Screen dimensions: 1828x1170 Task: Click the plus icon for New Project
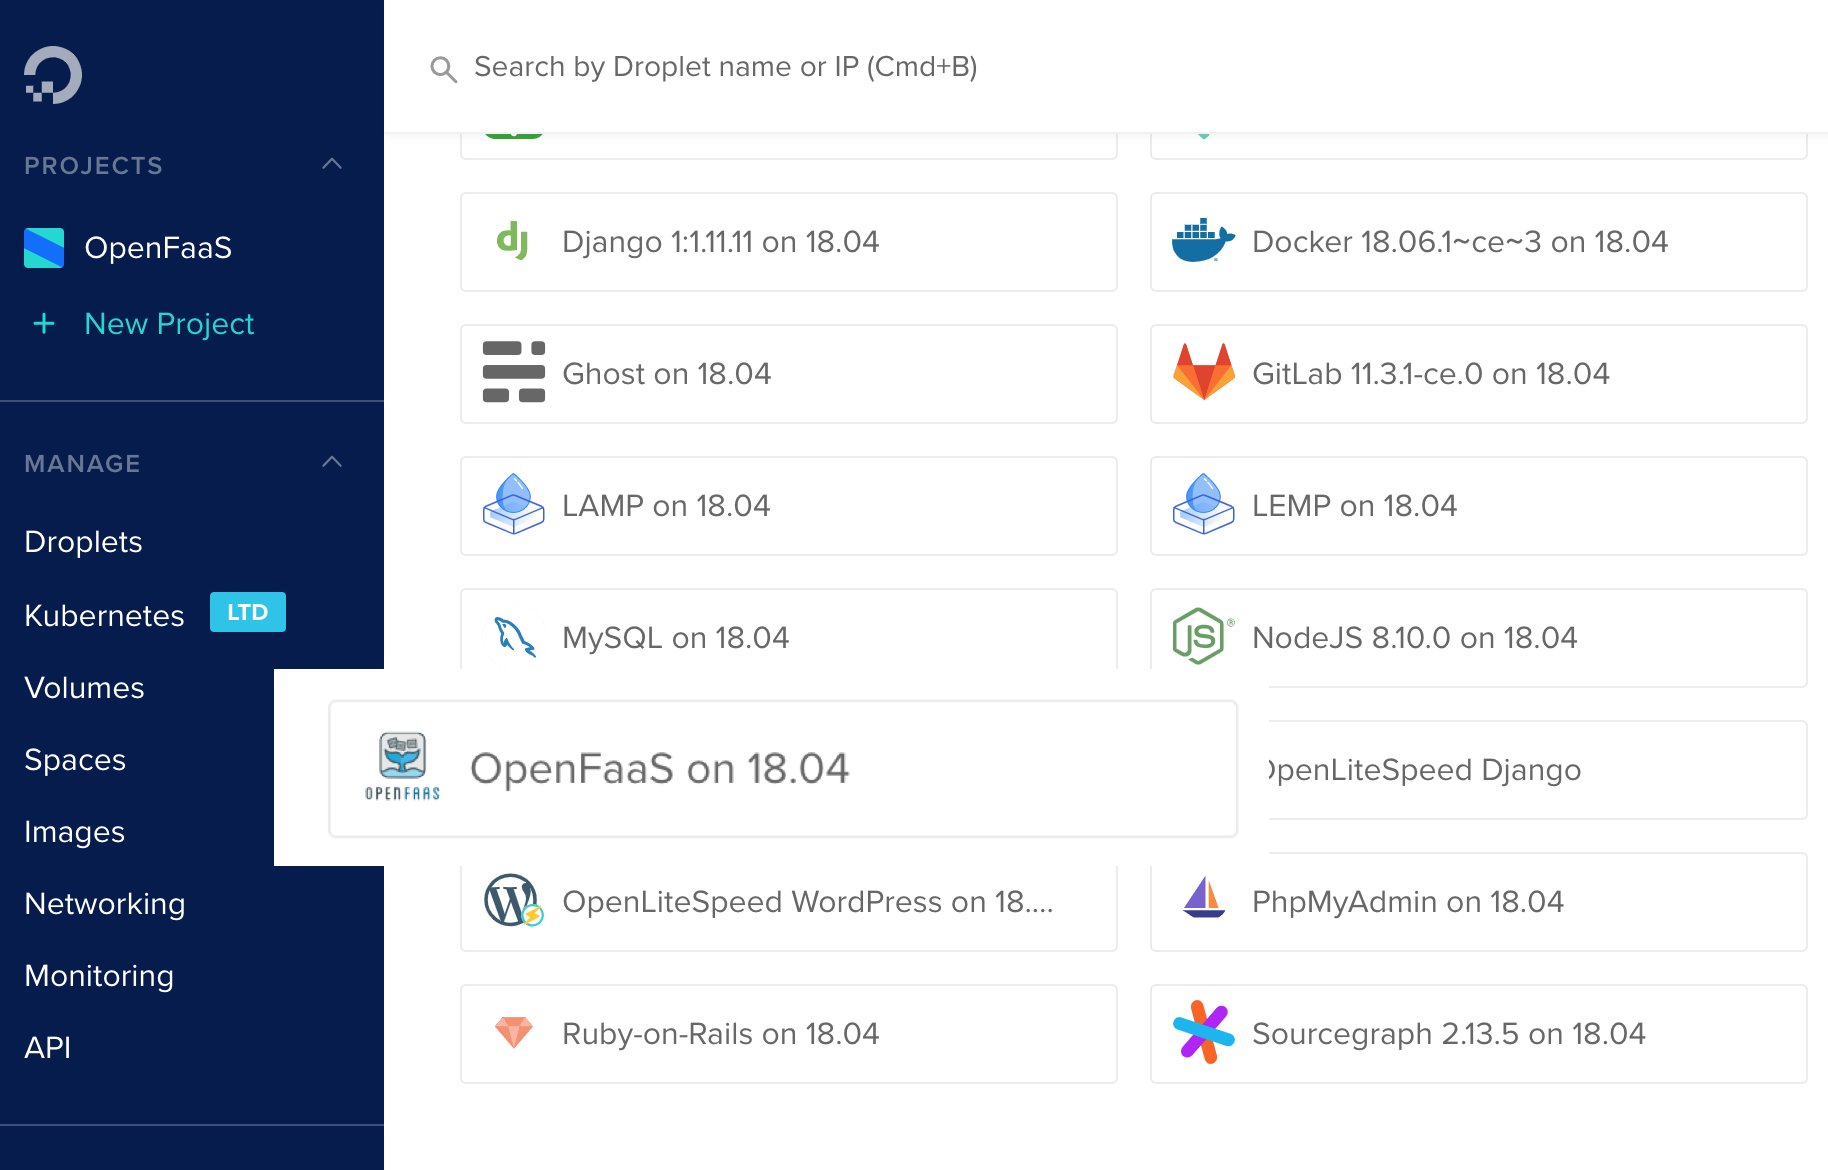[x=44, y=323]
